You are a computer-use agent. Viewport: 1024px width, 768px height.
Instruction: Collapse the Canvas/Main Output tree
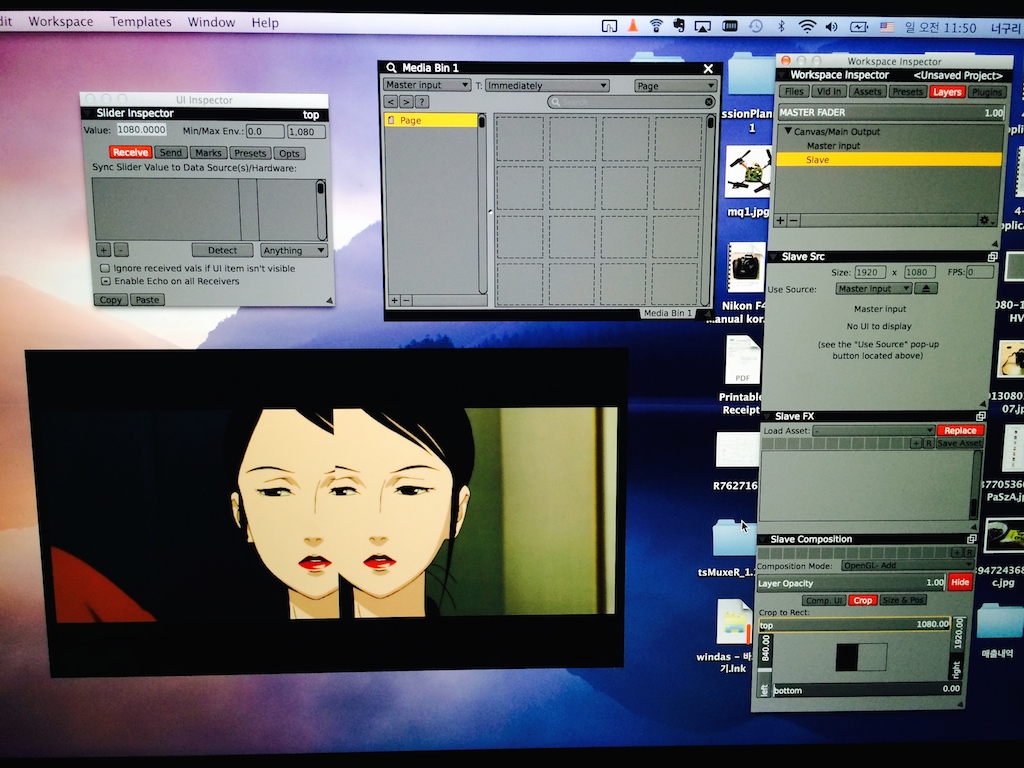[788, 131]
